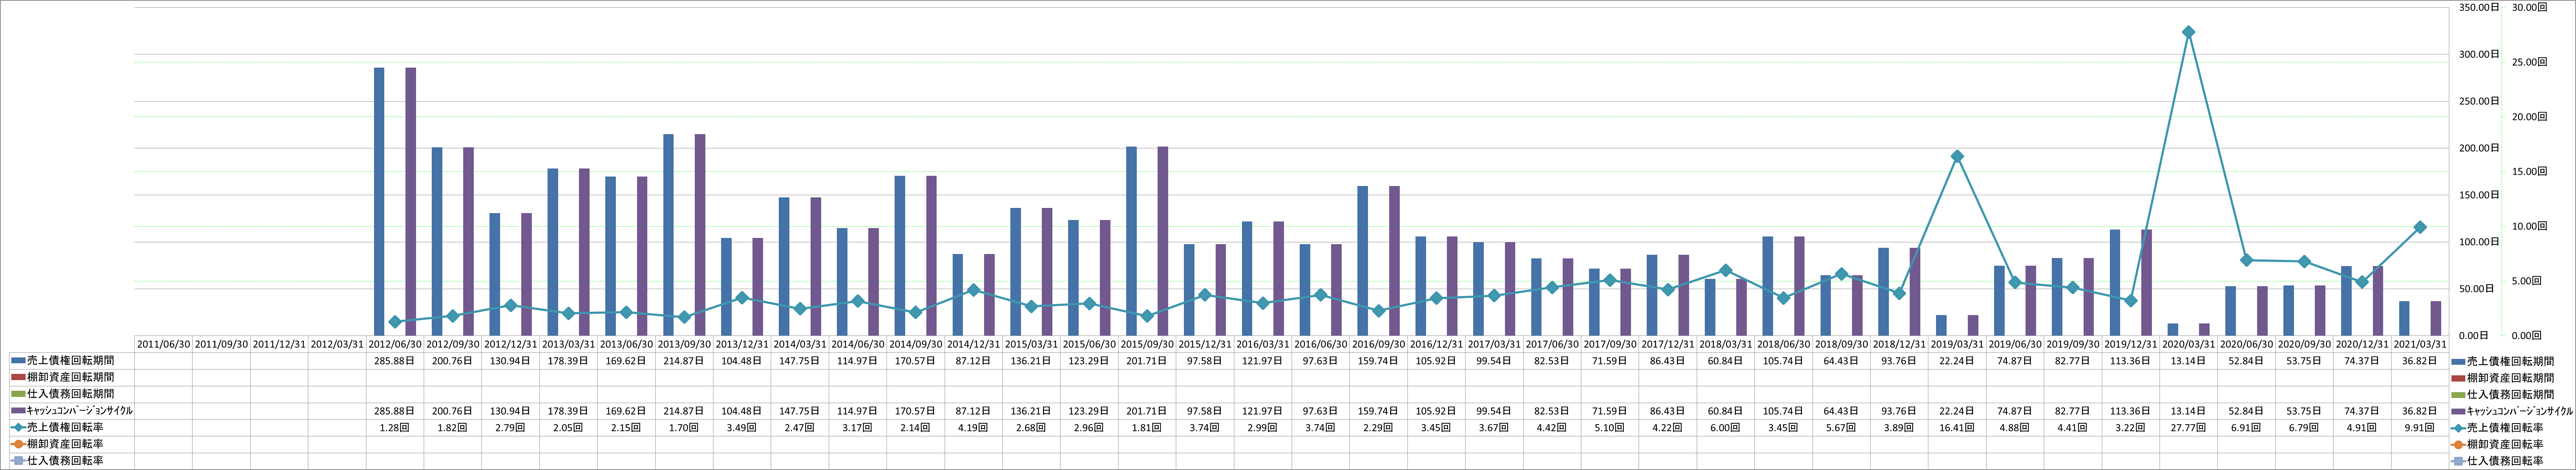Click the left legend label 仕入債務回転期間

71,394
